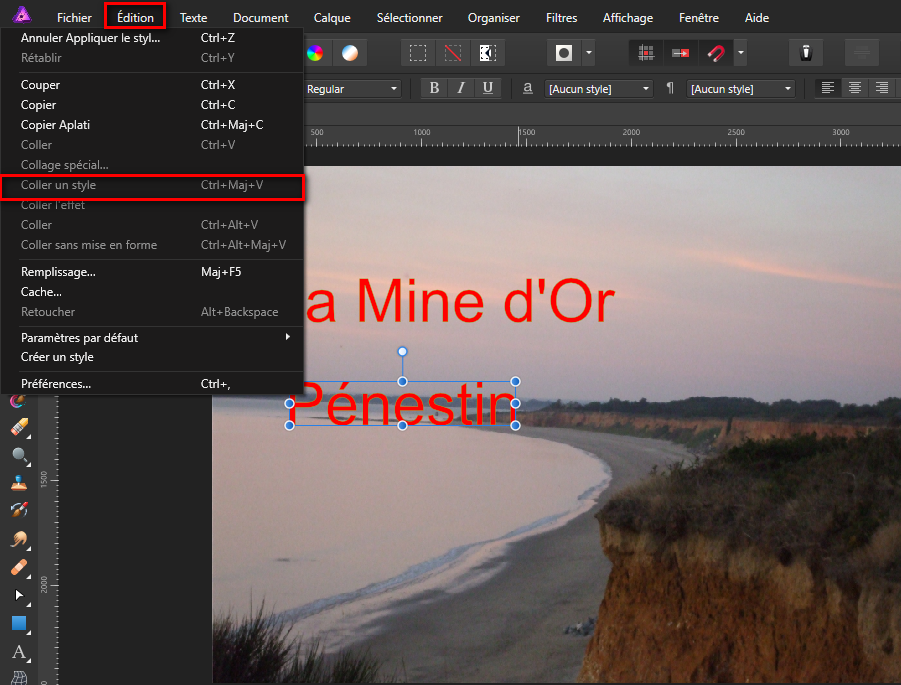This screenshot has width=901, height=685.
Task: Expand Paramètres par défaut submenu
Action: click(x=152, y=338)
